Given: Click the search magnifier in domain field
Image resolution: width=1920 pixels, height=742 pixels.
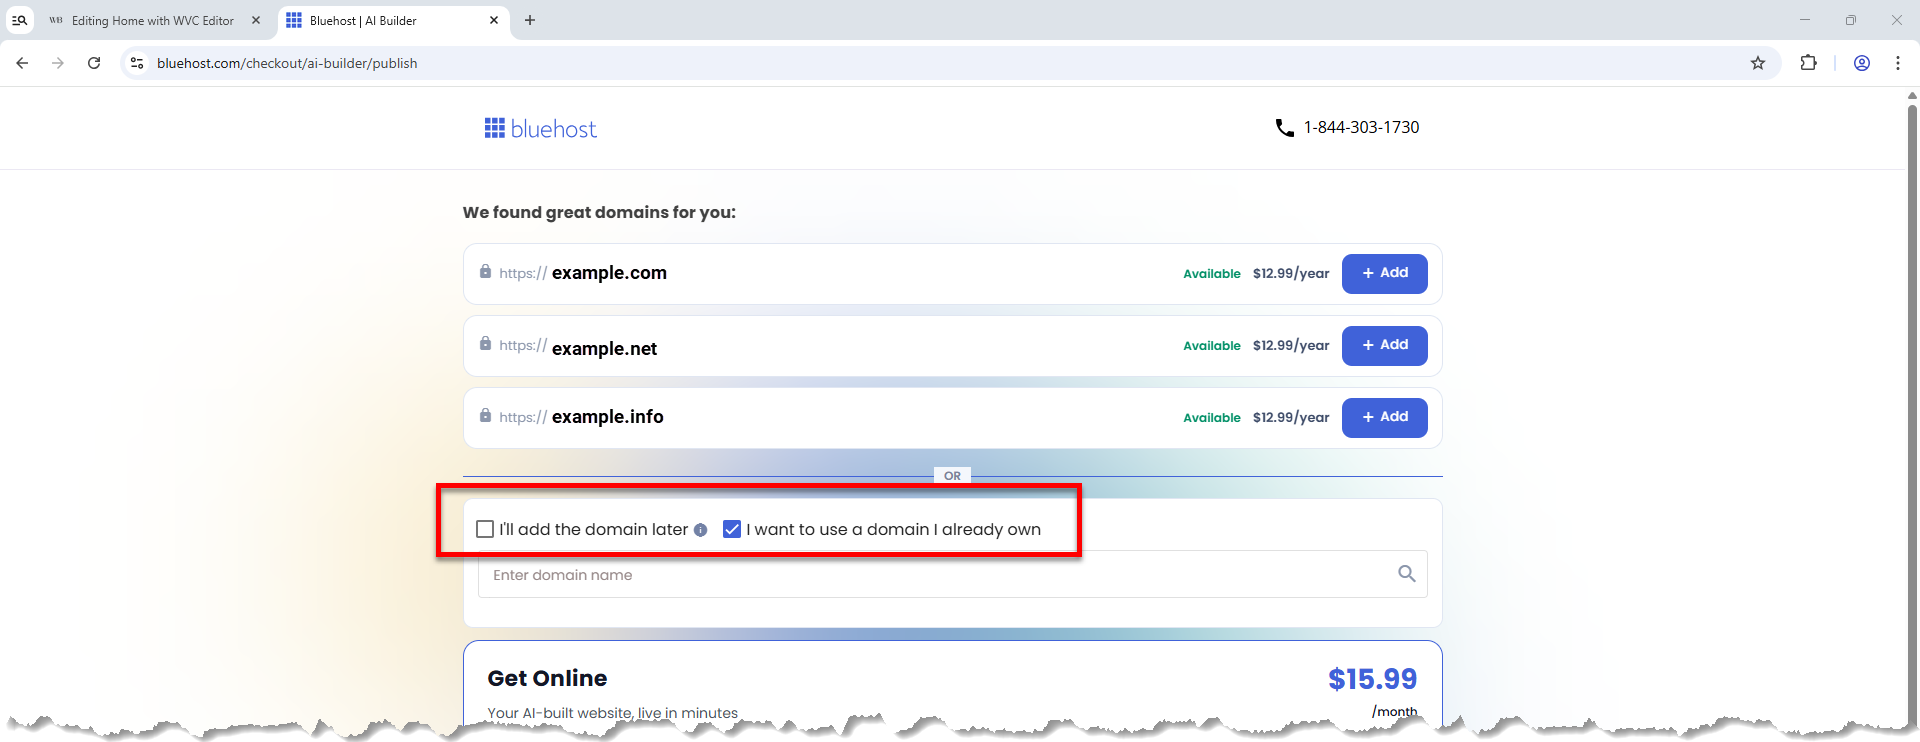Looking at the screenshot, I should pyautogui.click(x=1407, y=574).
